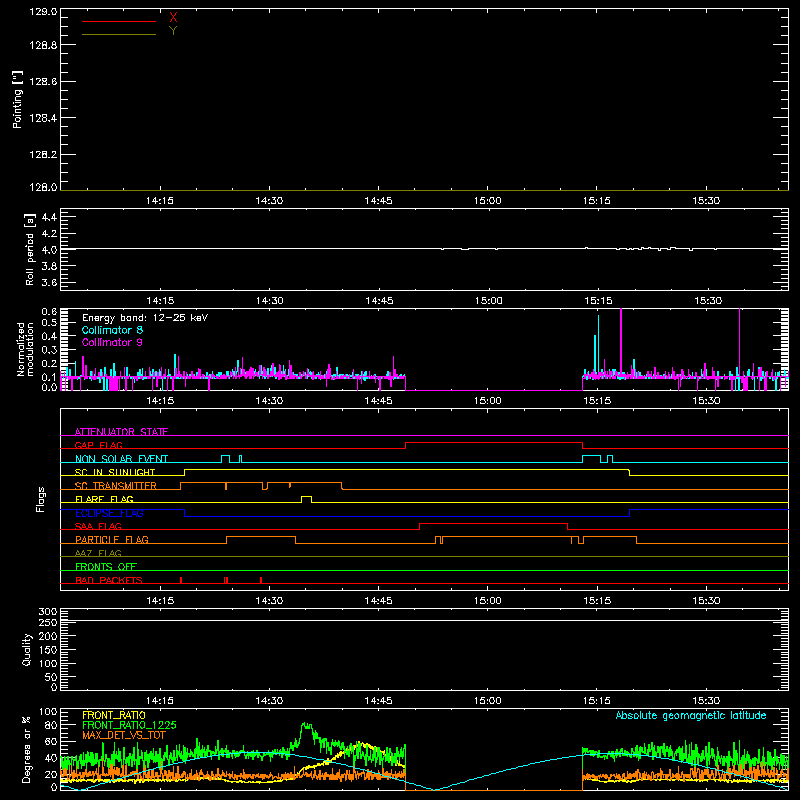Image resolution: width=800 pixels, height=800 pixels.
Task: Click the SAA_FLAG label
Action: click(98, 526)
